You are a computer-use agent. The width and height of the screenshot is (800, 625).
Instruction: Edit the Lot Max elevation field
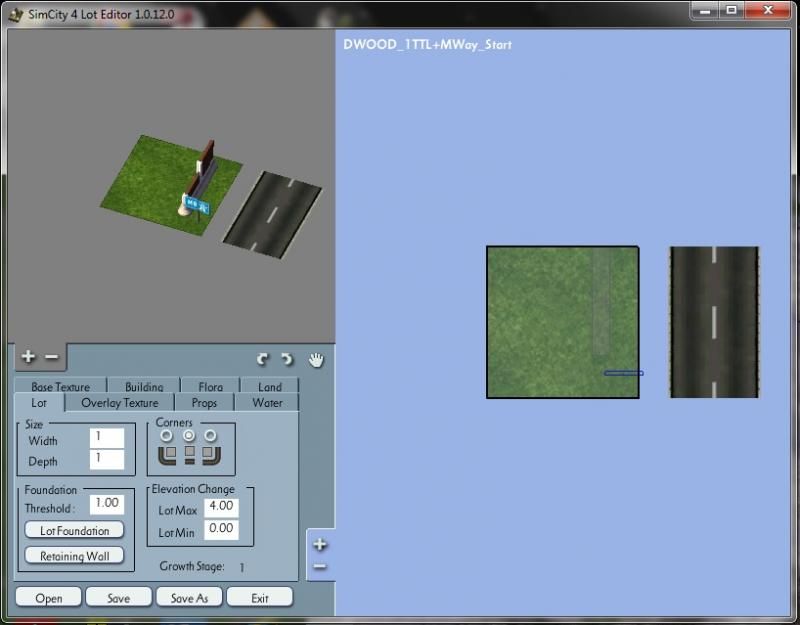221,507
